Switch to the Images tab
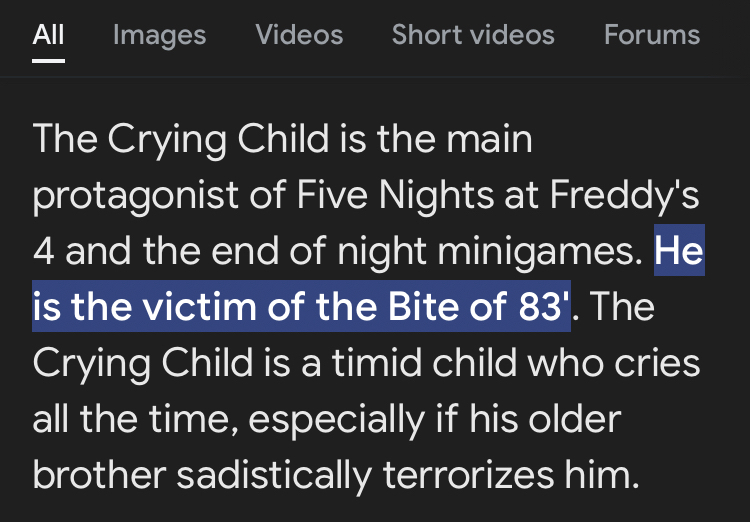The height and width of the screenshot is (522, 750). [159, 35]
